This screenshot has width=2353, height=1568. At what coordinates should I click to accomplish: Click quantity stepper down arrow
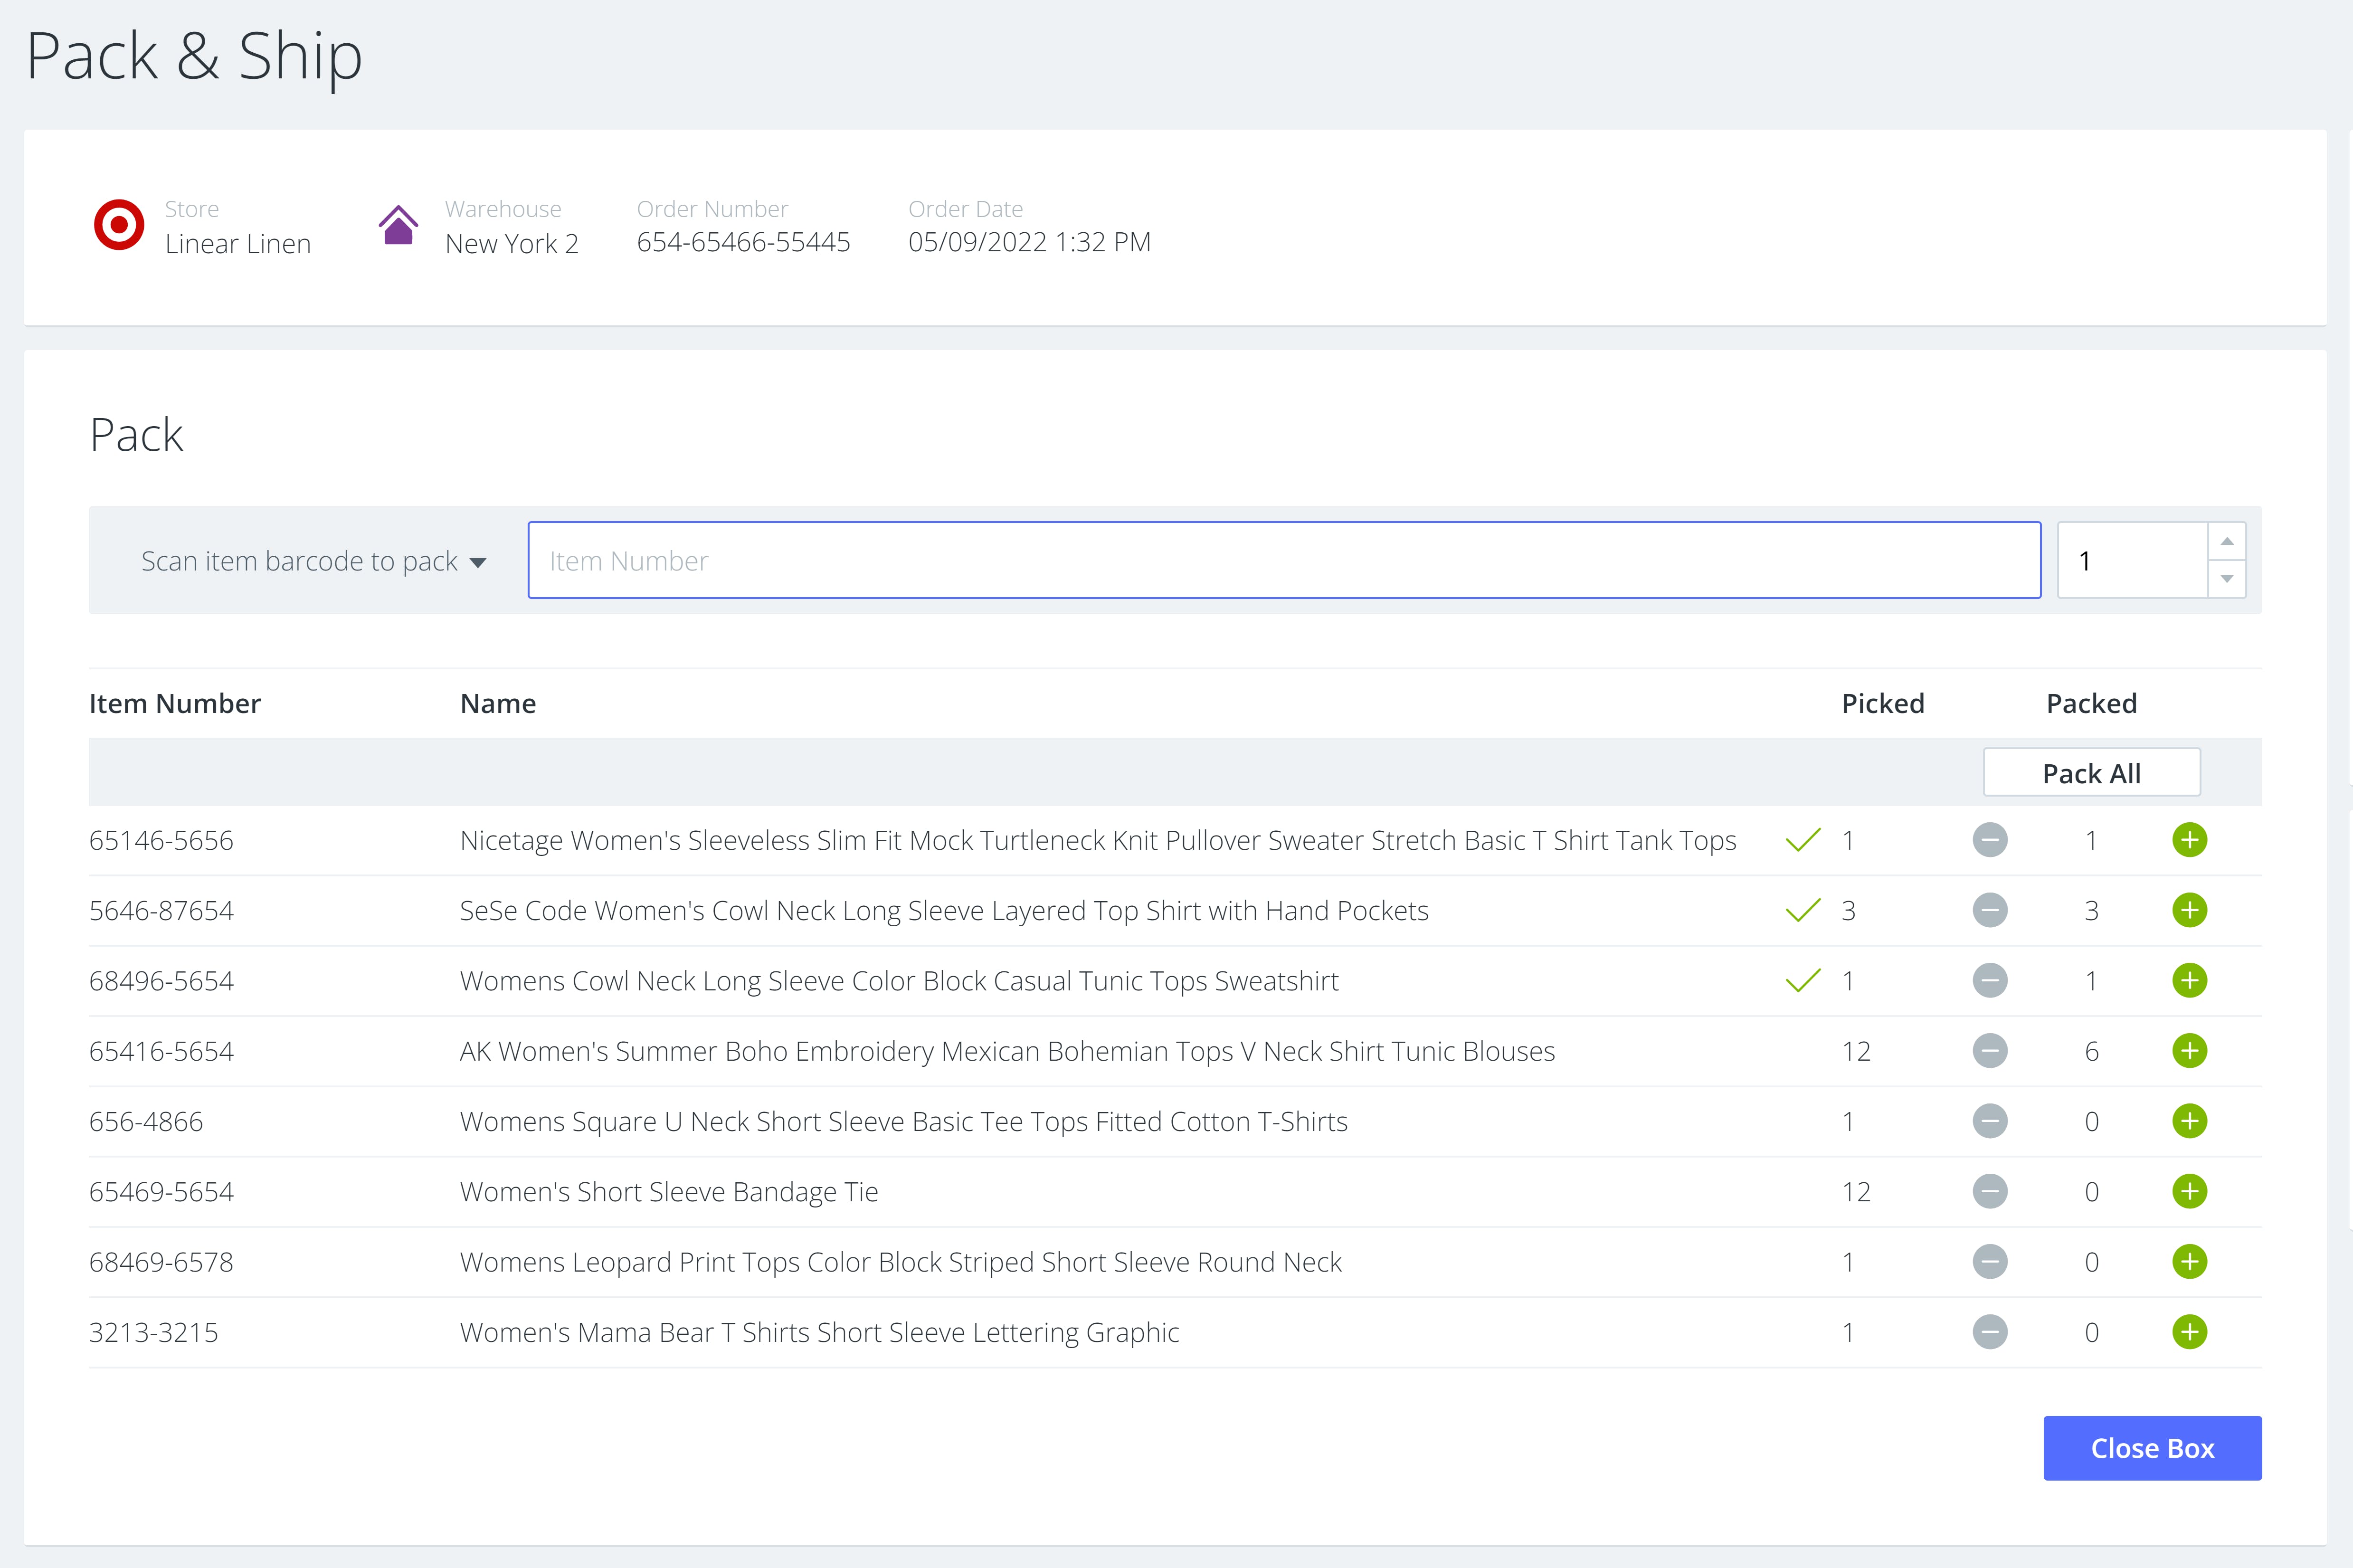pos(2227,579)
